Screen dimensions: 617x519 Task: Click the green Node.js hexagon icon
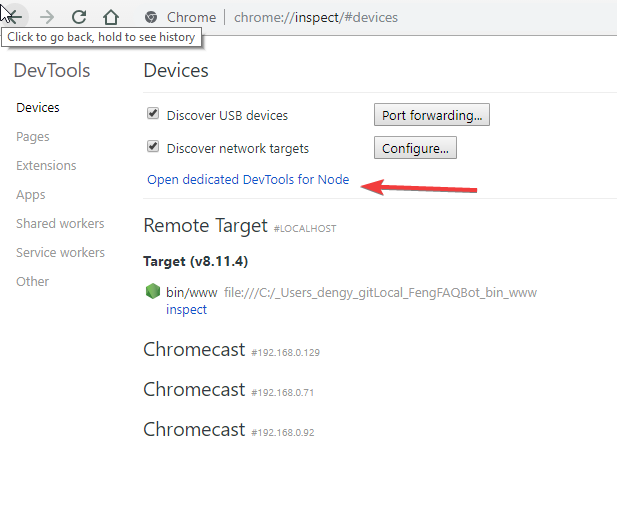point(153,292)
